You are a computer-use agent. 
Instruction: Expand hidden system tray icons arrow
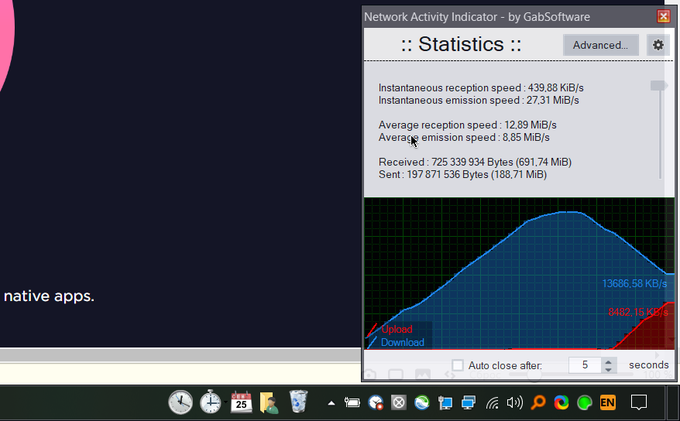[x=331, y=403]
